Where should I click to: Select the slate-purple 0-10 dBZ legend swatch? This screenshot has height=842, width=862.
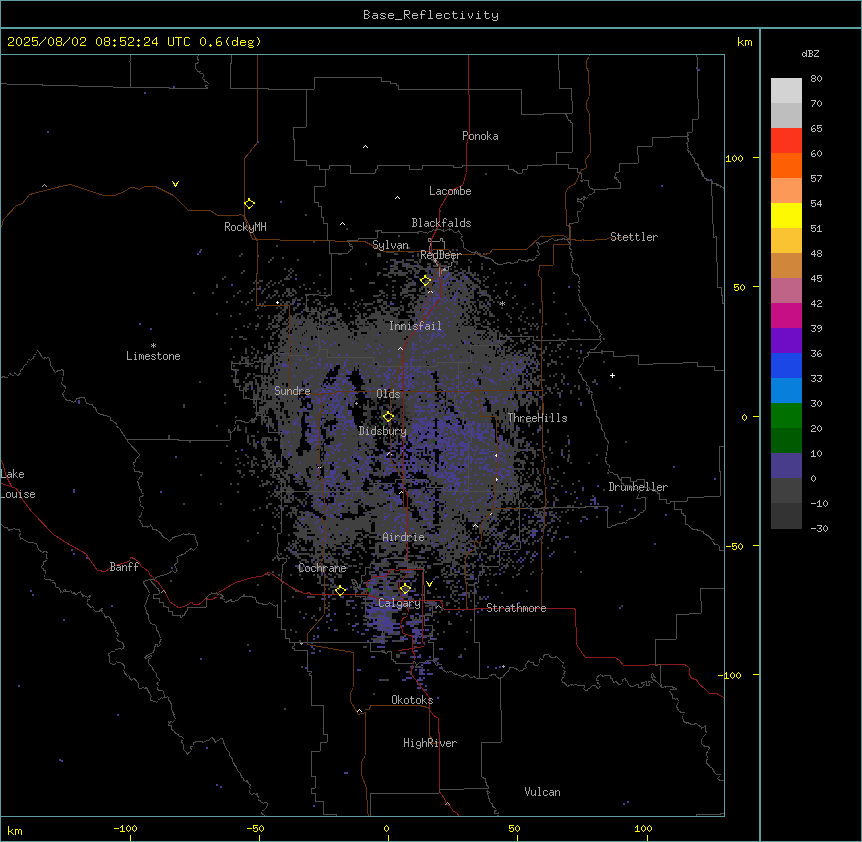point(786,466)
